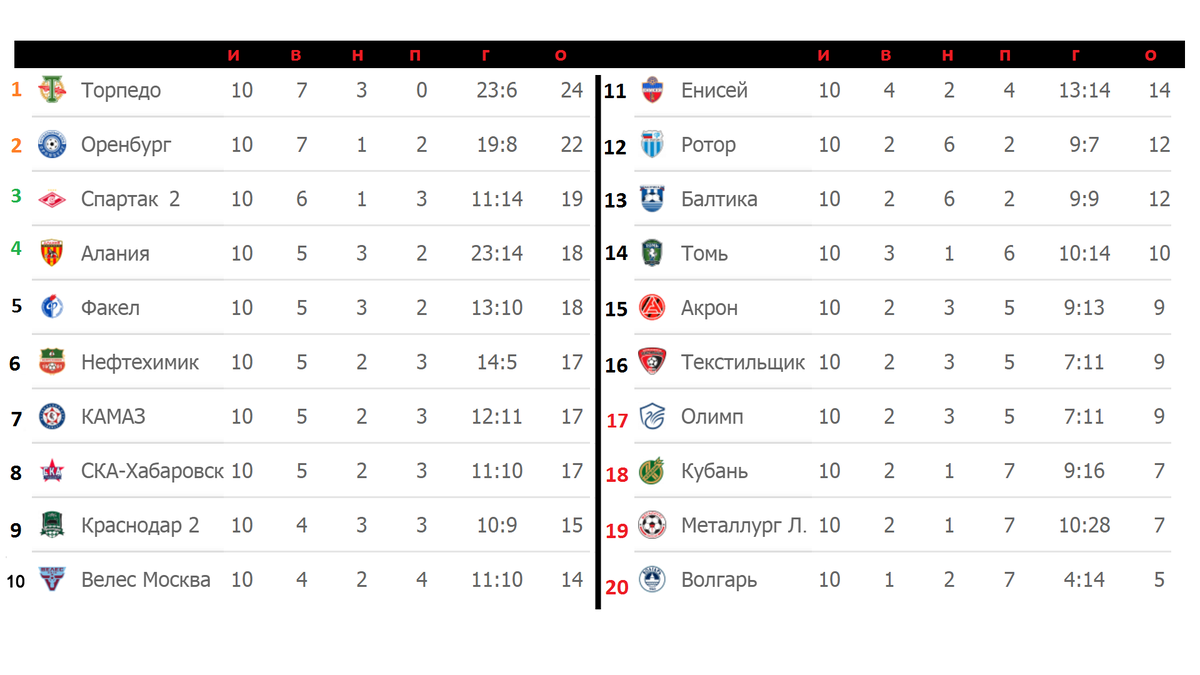This screenshot has height=675, width=1200.
Task: Click the Енисей club logo
Action: [x=652, y=90]
